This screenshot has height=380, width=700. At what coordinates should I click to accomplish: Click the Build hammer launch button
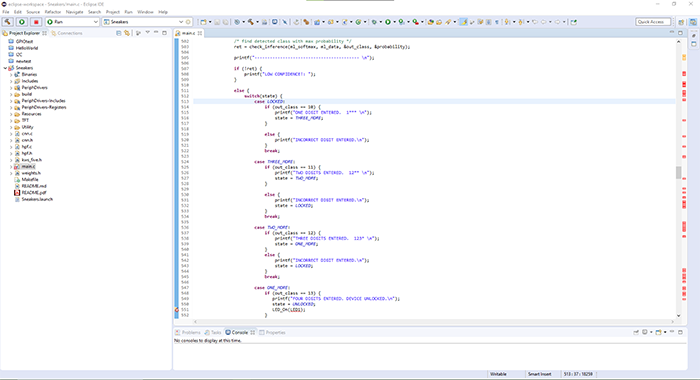tap(8, 22)
